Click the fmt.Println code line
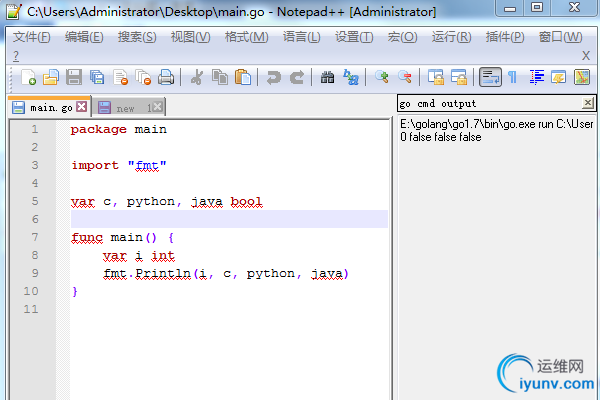600x400 pixels. pyautogui.click(x=226, y=273)
